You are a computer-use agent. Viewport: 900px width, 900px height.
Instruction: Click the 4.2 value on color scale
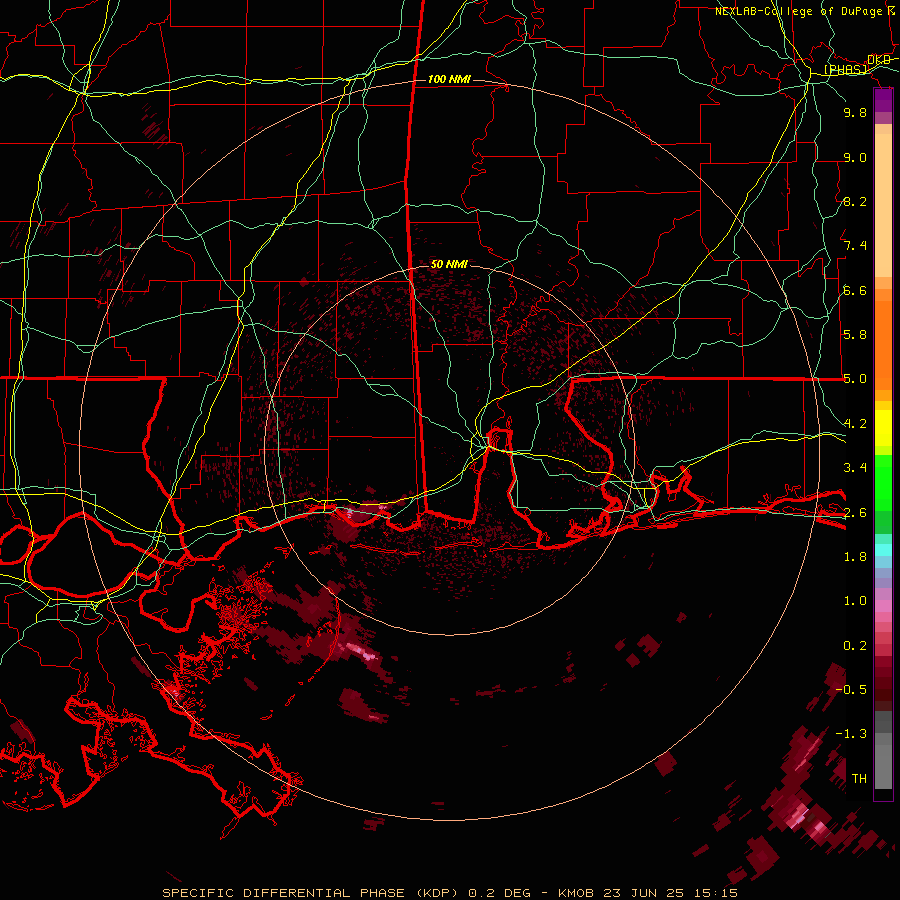[x=855, y=424]
